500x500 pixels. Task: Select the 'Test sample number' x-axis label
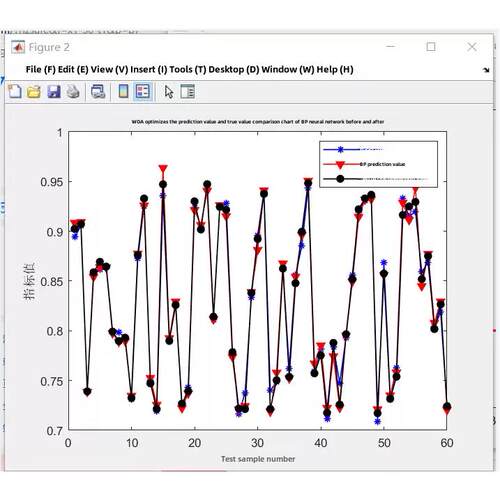(258, 459)
